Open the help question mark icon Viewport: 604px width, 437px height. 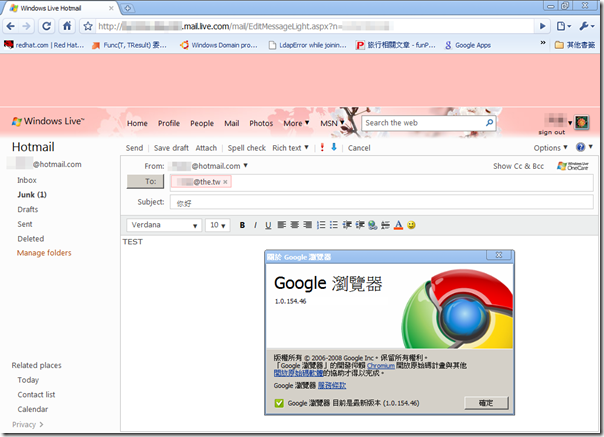point(580,147)
